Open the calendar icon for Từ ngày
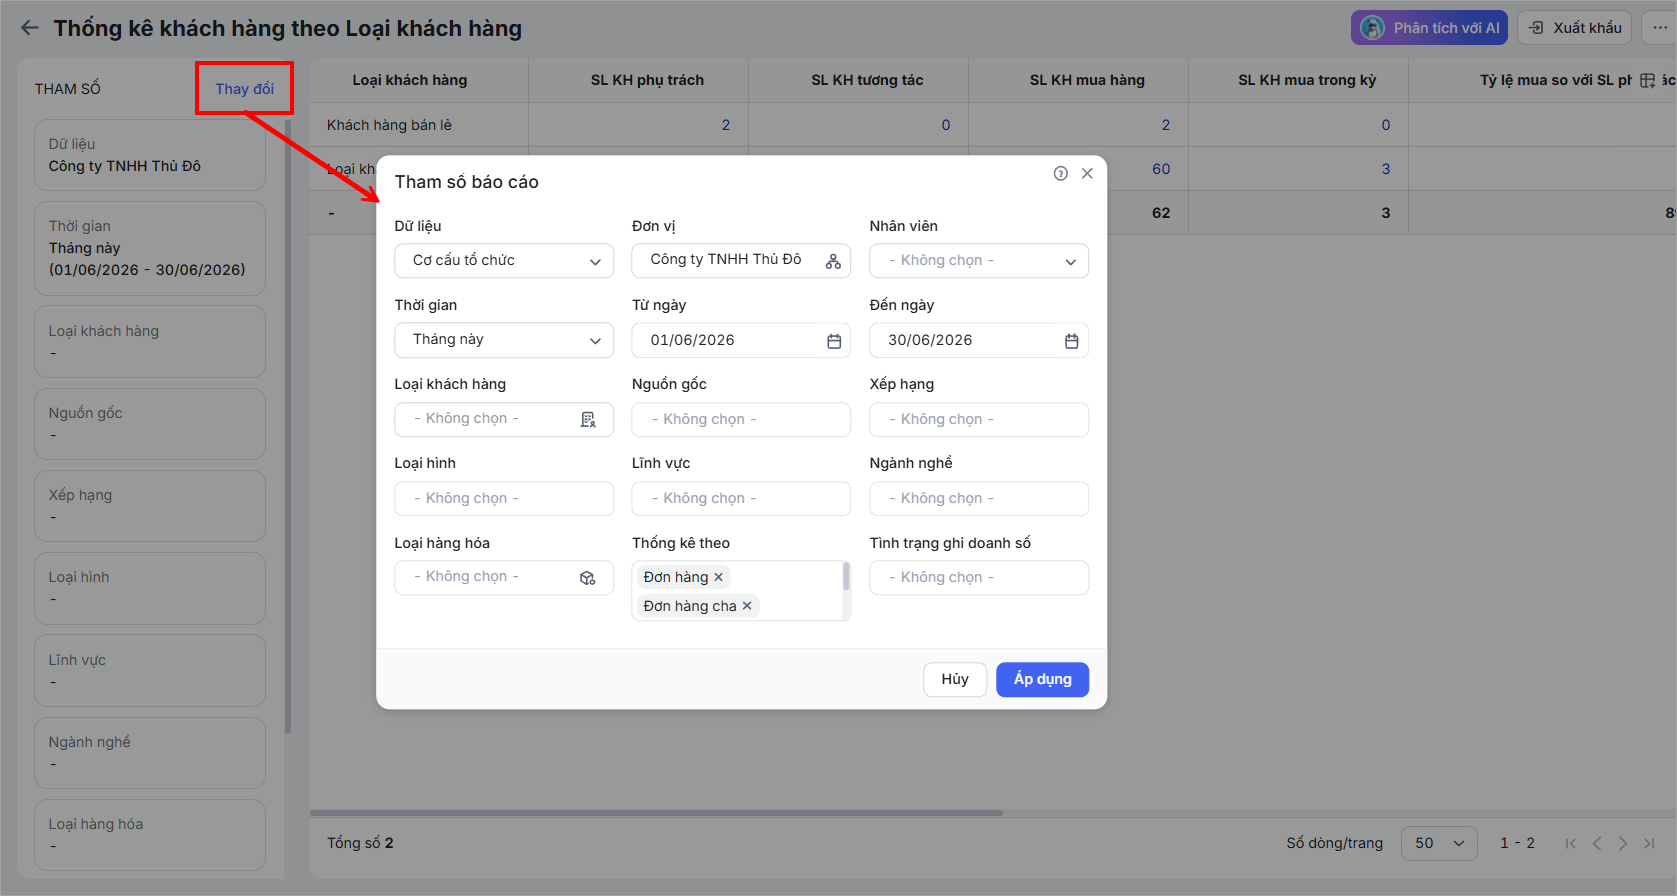This screenshot has width=1677, height=896. (x=834, y=341)
